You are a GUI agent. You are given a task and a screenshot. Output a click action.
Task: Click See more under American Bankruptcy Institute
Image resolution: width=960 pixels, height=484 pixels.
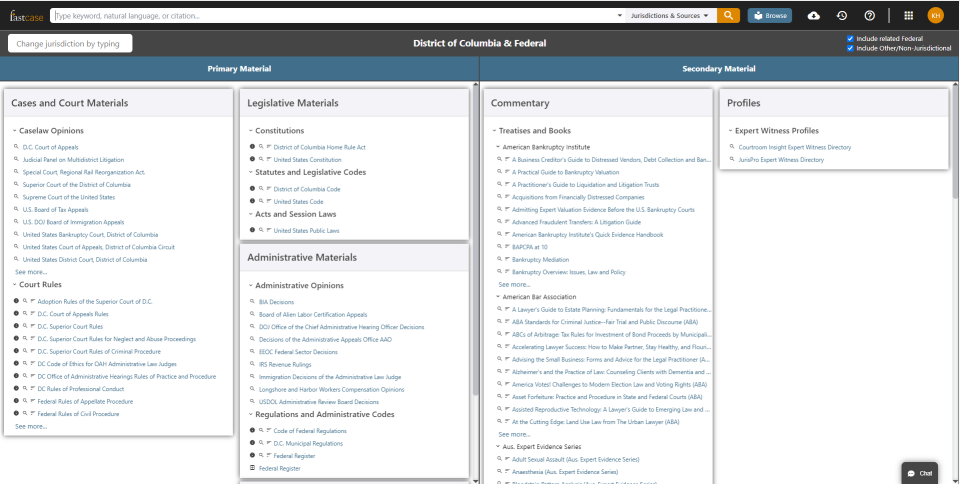[514, 285]
